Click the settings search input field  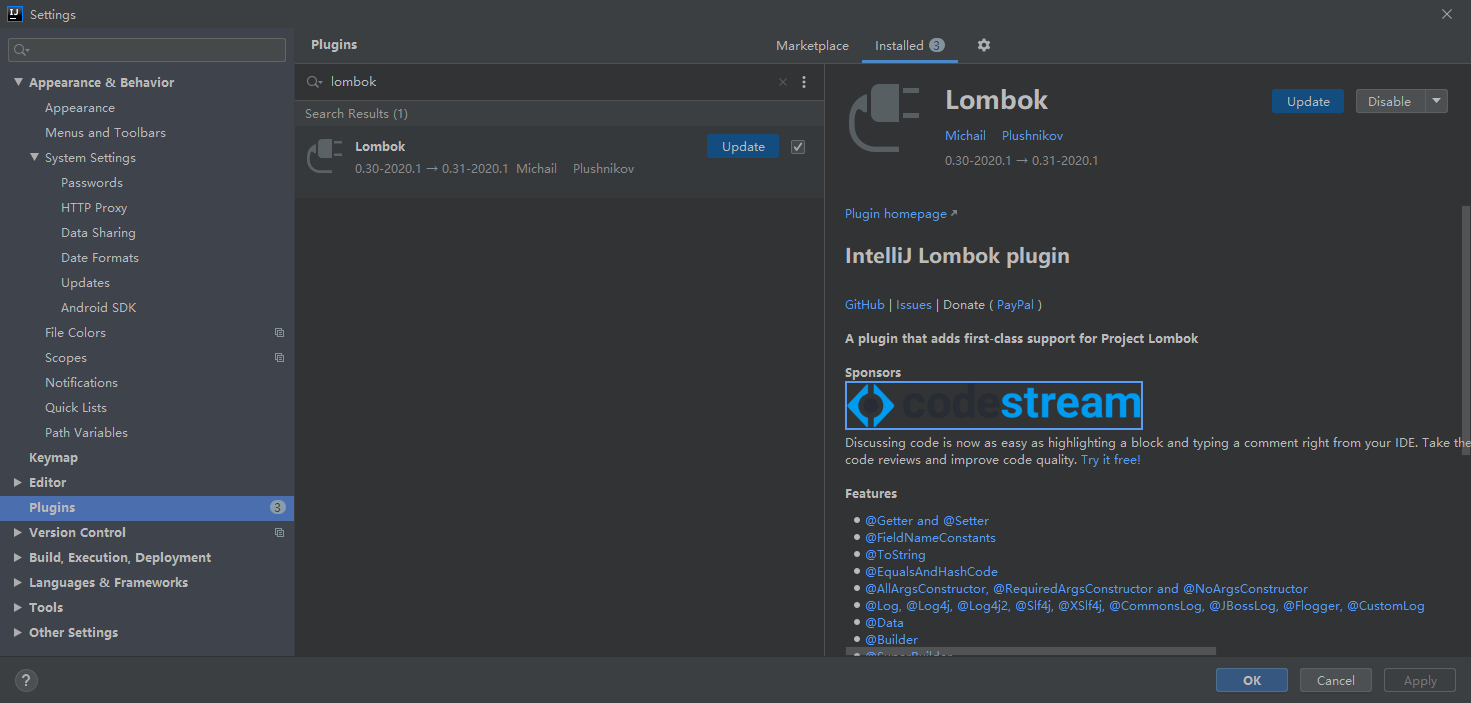pyautogui.click(x=147, y=50)
